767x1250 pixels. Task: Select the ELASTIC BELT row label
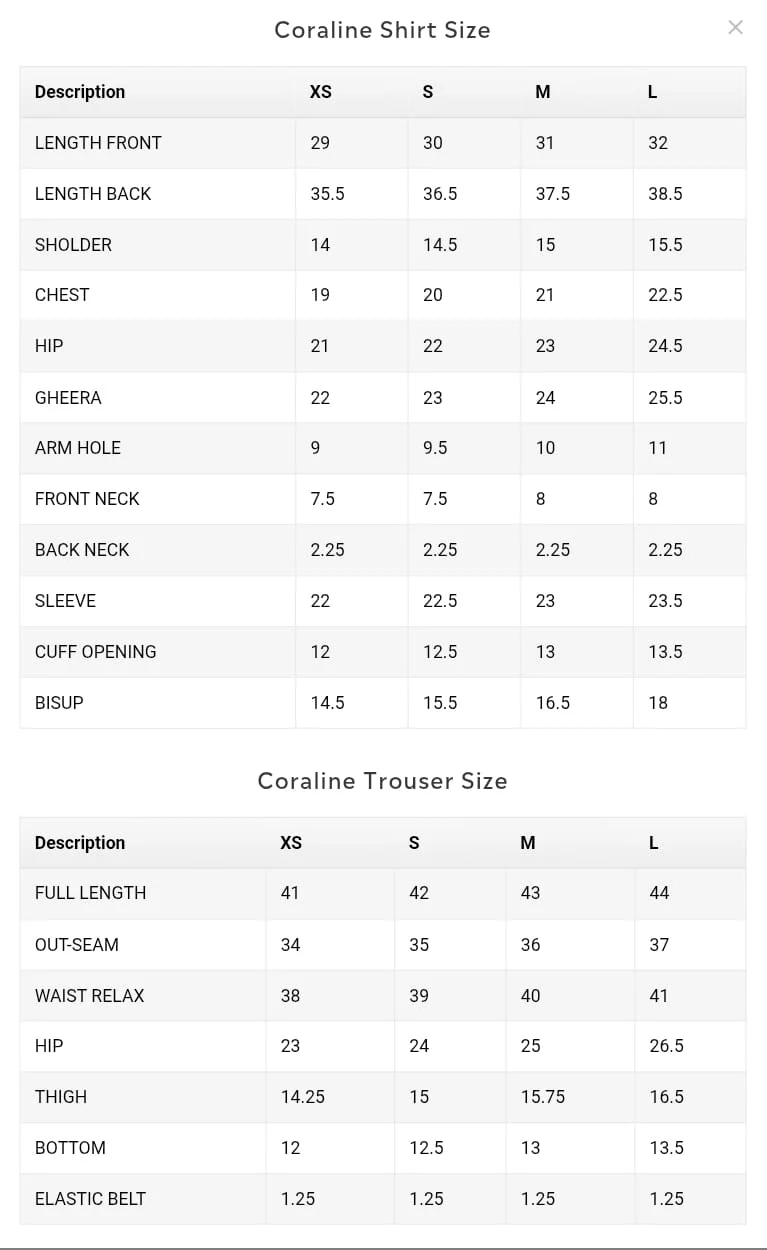coord(90,1199)
